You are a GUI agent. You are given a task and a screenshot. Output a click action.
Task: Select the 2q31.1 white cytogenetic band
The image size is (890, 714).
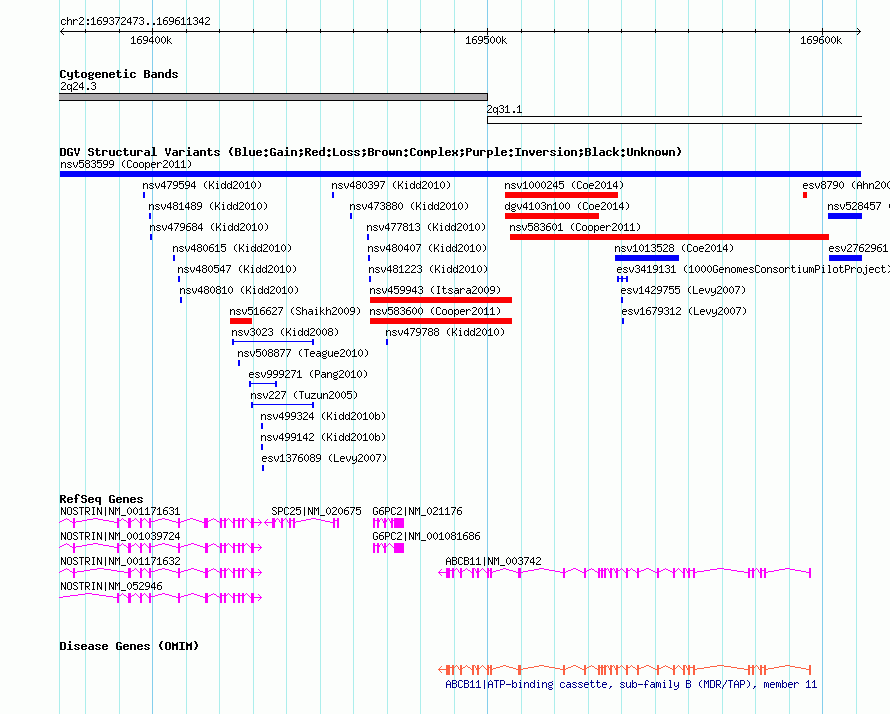(674, 120)
